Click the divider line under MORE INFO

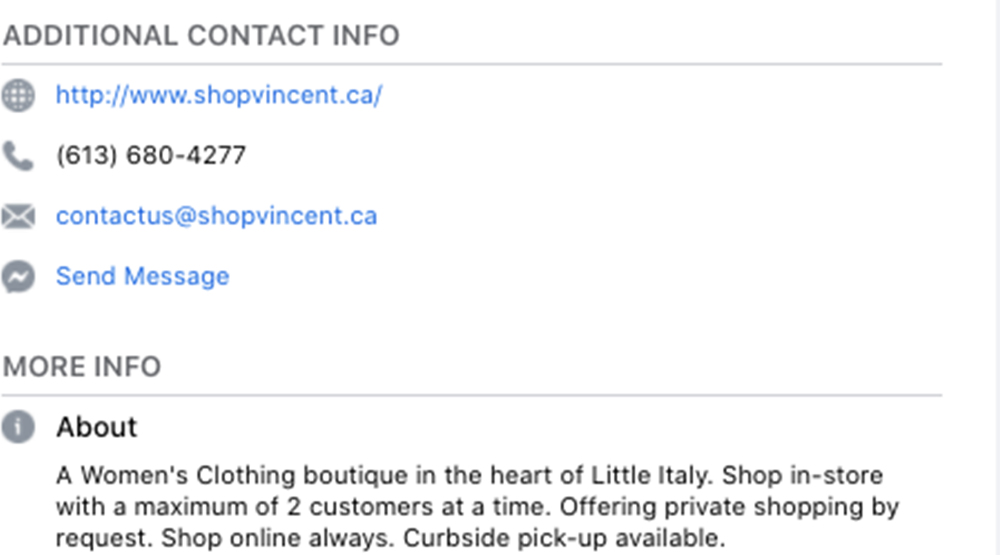472,395
